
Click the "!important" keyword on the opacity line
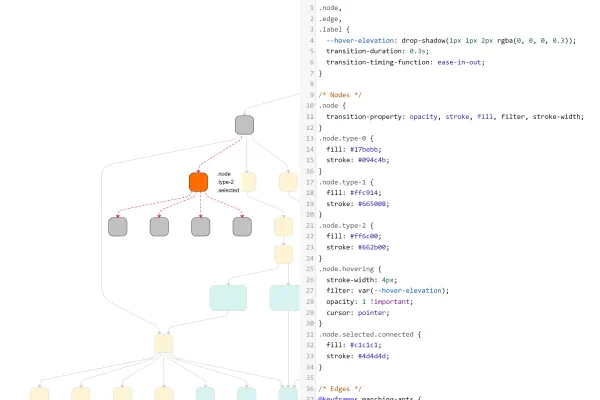pos(390,302)
